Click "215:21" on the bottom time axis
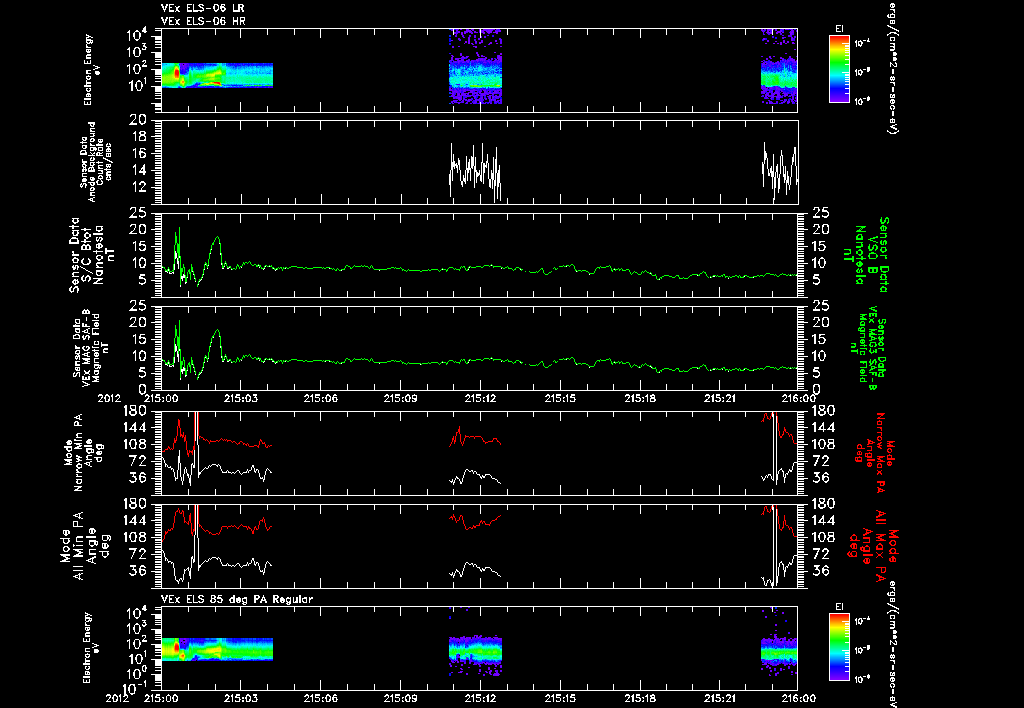This screenshot has width=1024, height=708. (x=720, y=698)
